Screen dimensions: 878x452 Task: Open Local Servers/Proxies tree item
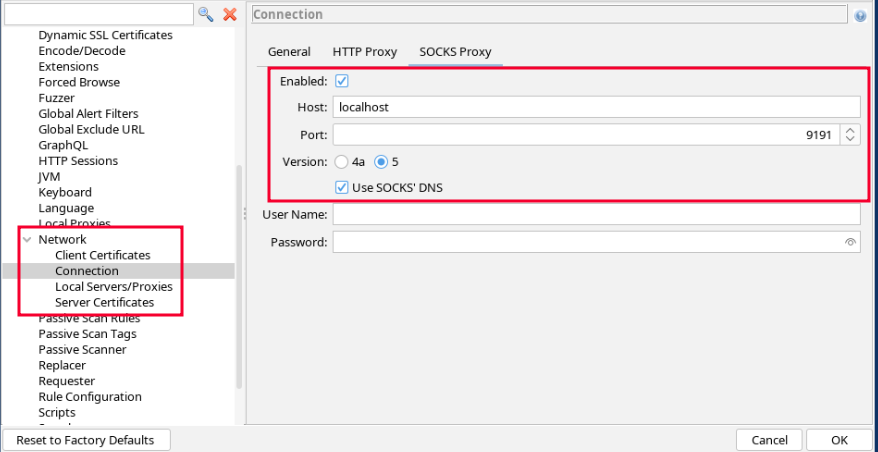pos(113,287)
